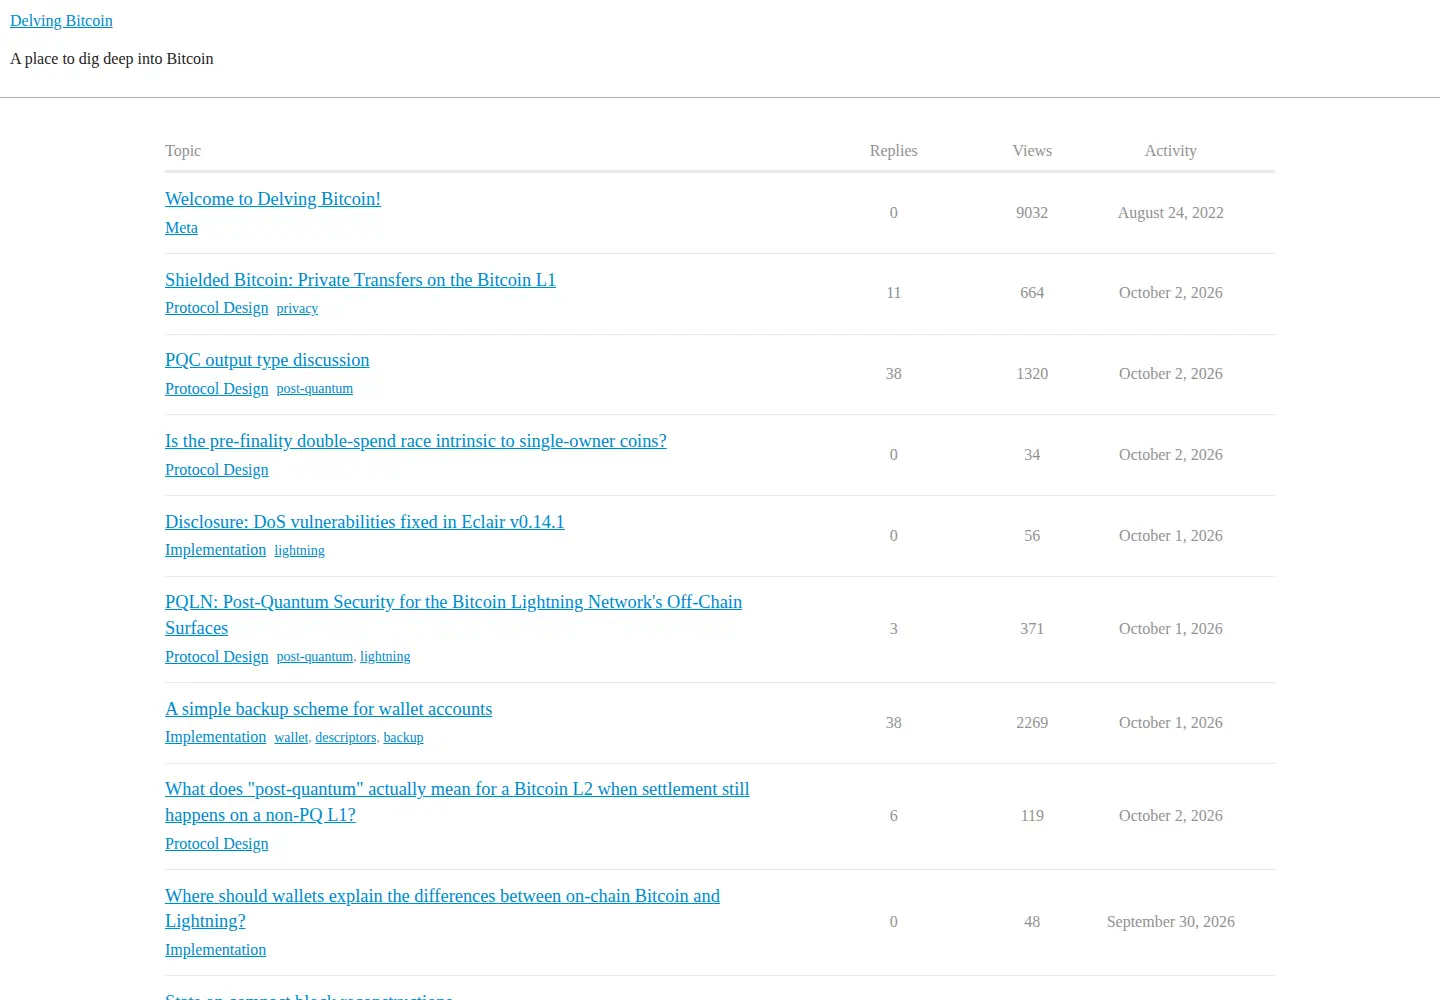Click the backup tag

click(x=404, y=738)
